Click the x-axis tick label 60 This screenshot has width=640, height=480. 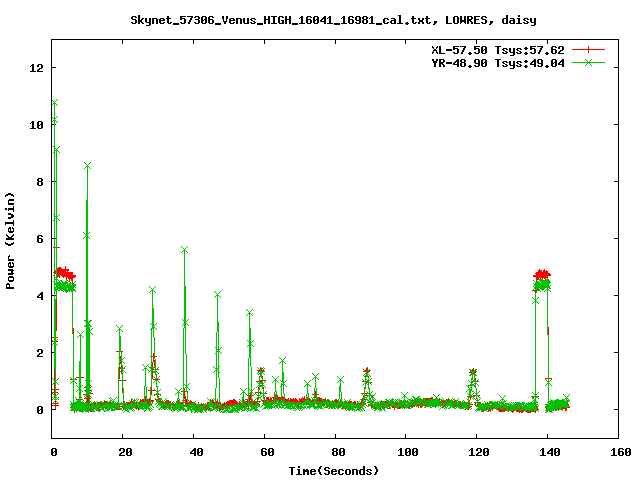pos(267,452)
